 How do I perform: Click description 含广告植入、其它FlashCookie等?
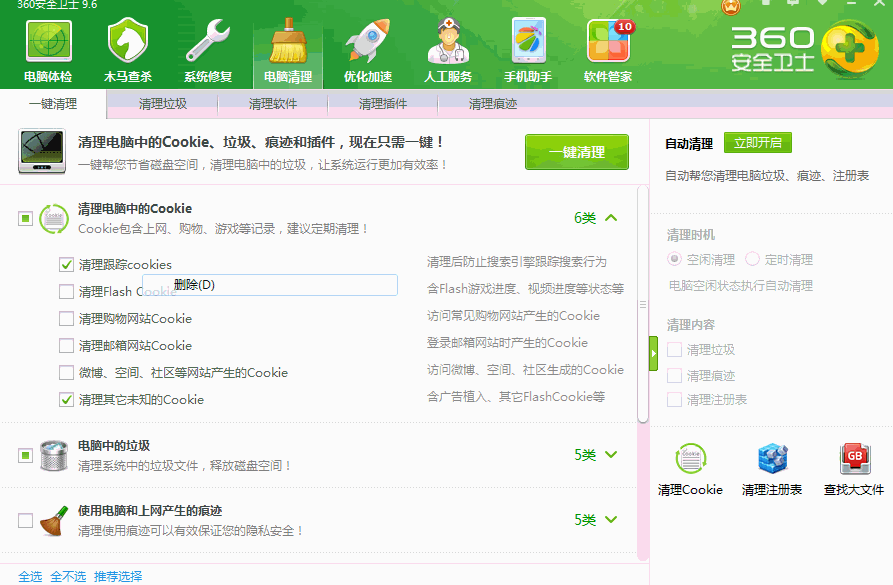[516, 396]
